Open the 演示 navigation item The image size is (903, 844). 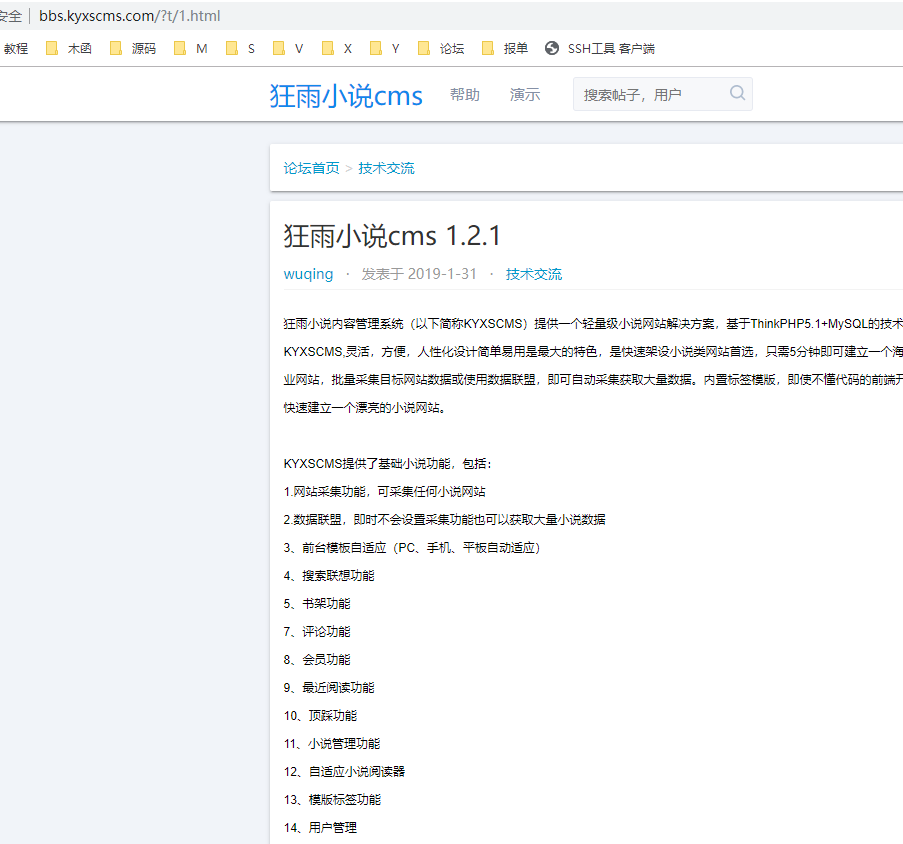click(x=525, y=94)
